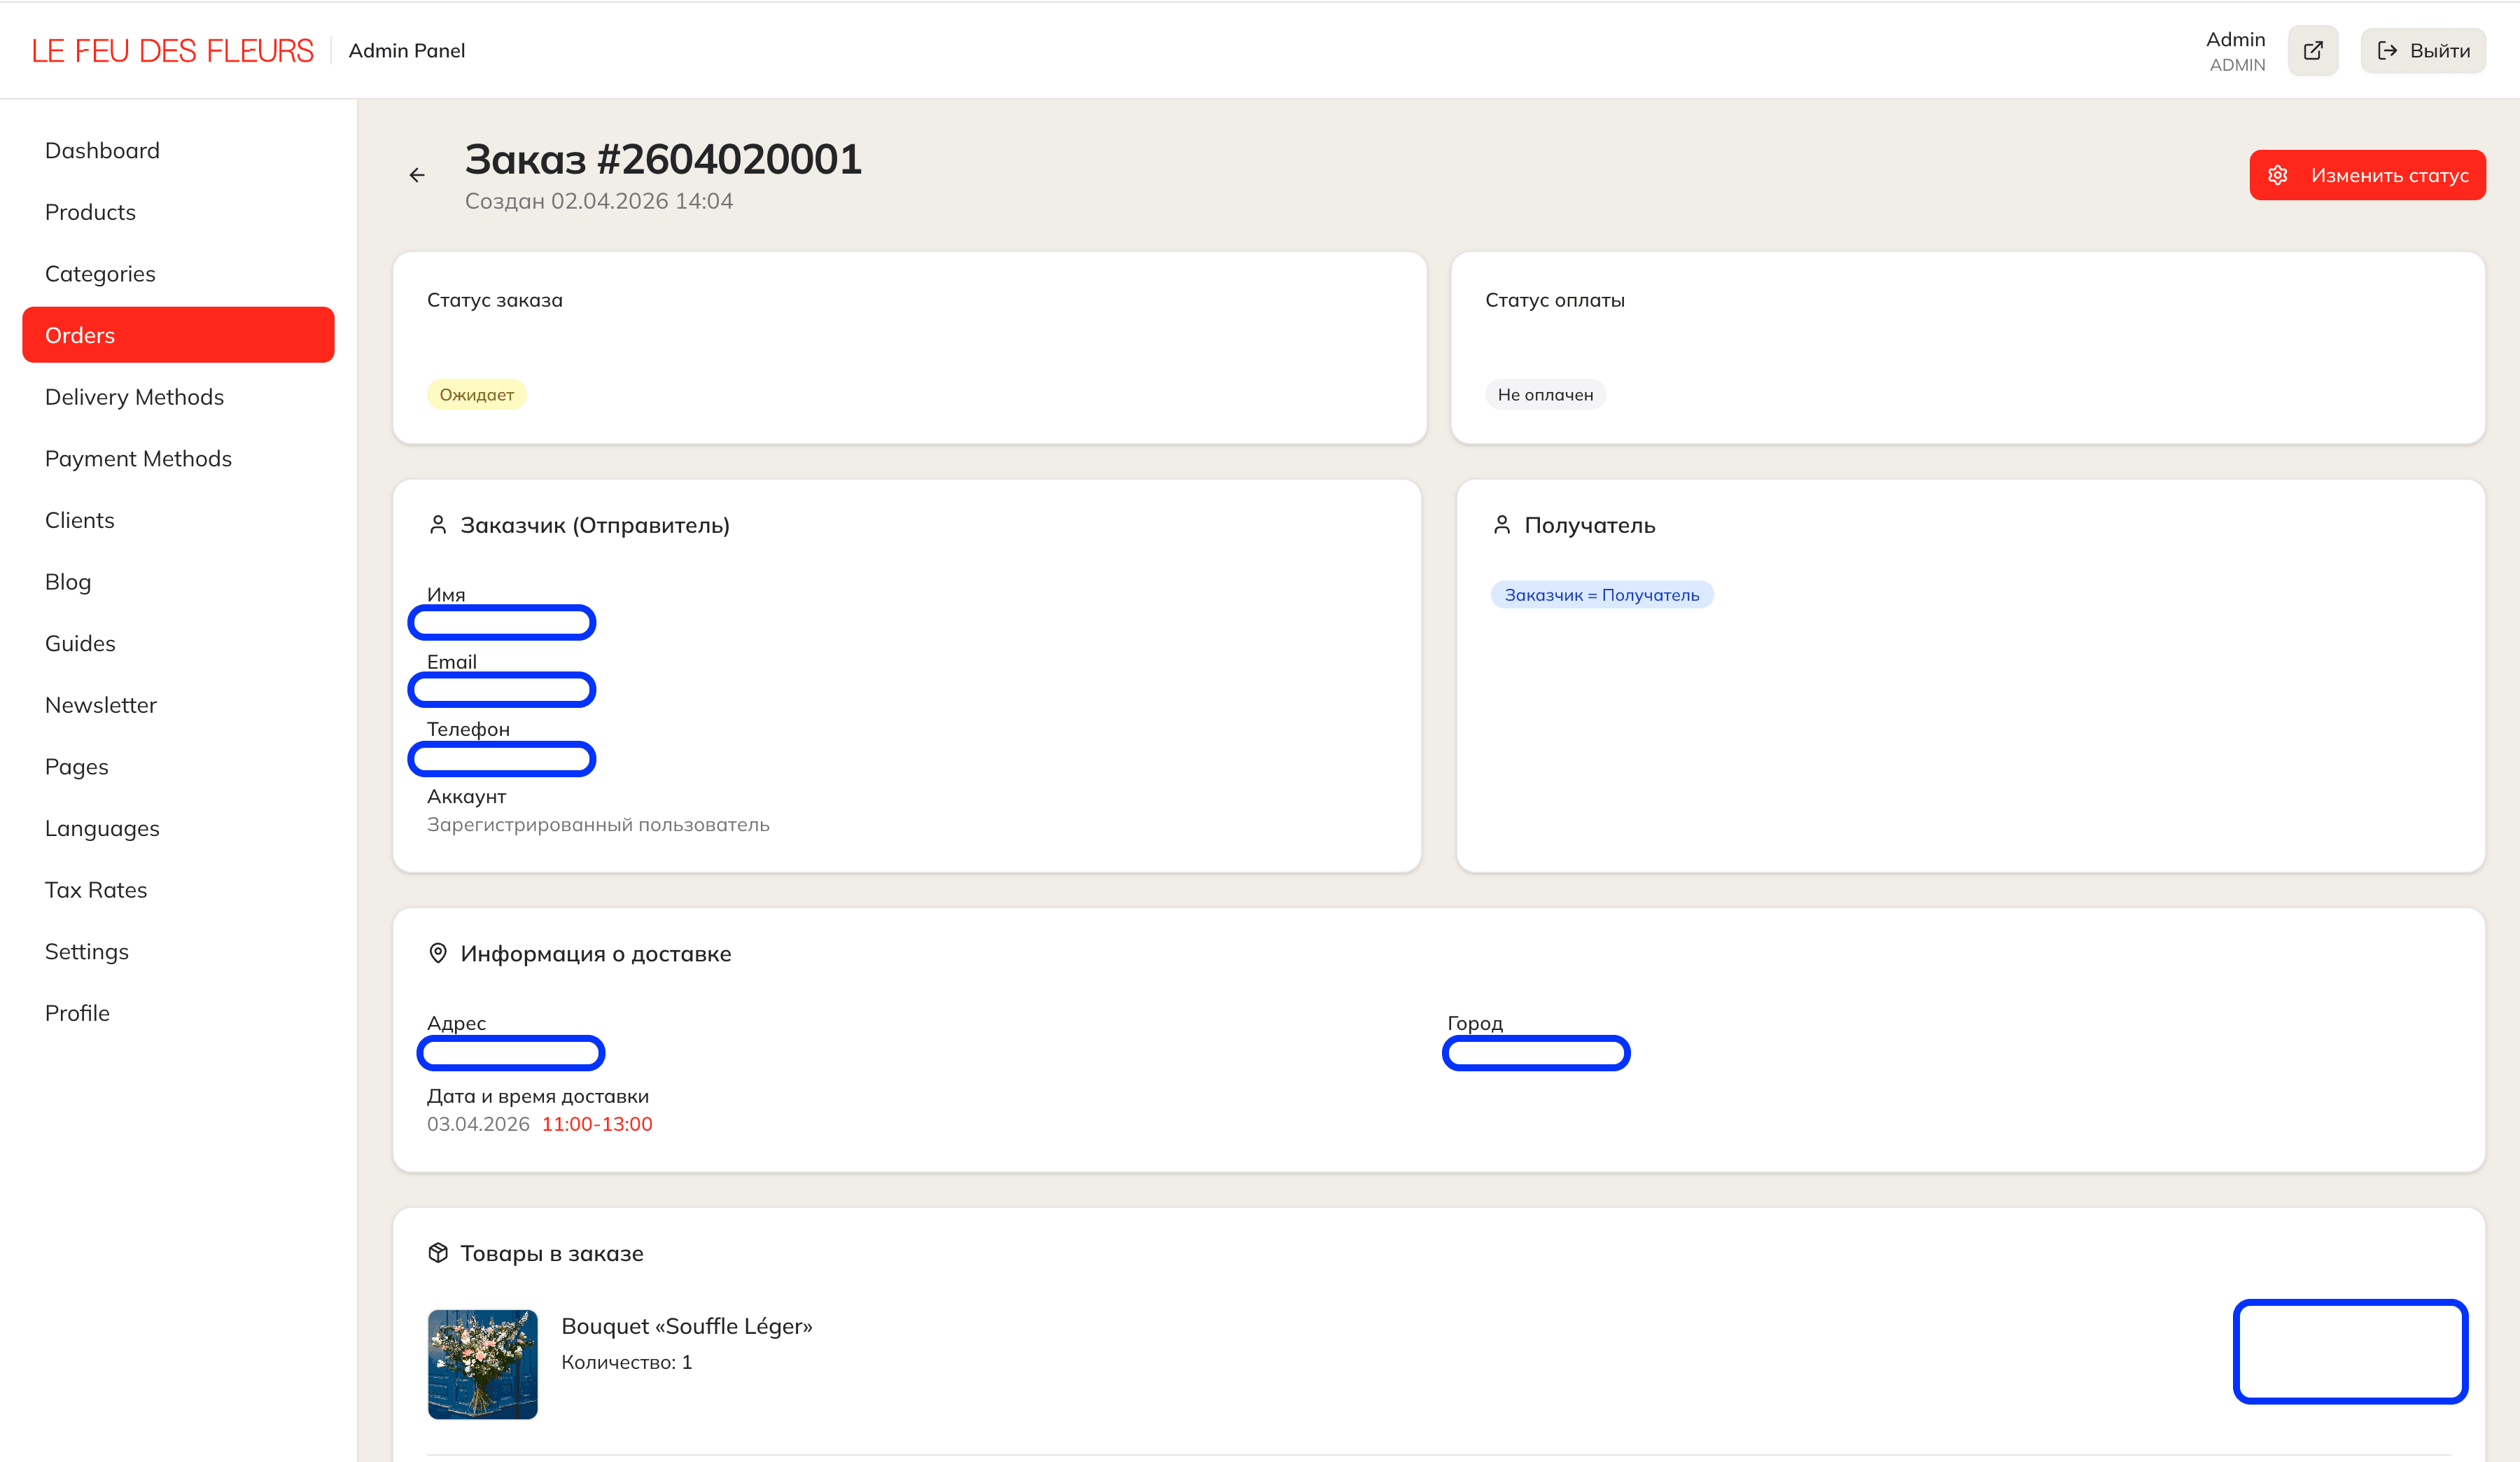Open the external link icon in header
This screenshot has width=2520, height=1462.
pos(2312,51)
